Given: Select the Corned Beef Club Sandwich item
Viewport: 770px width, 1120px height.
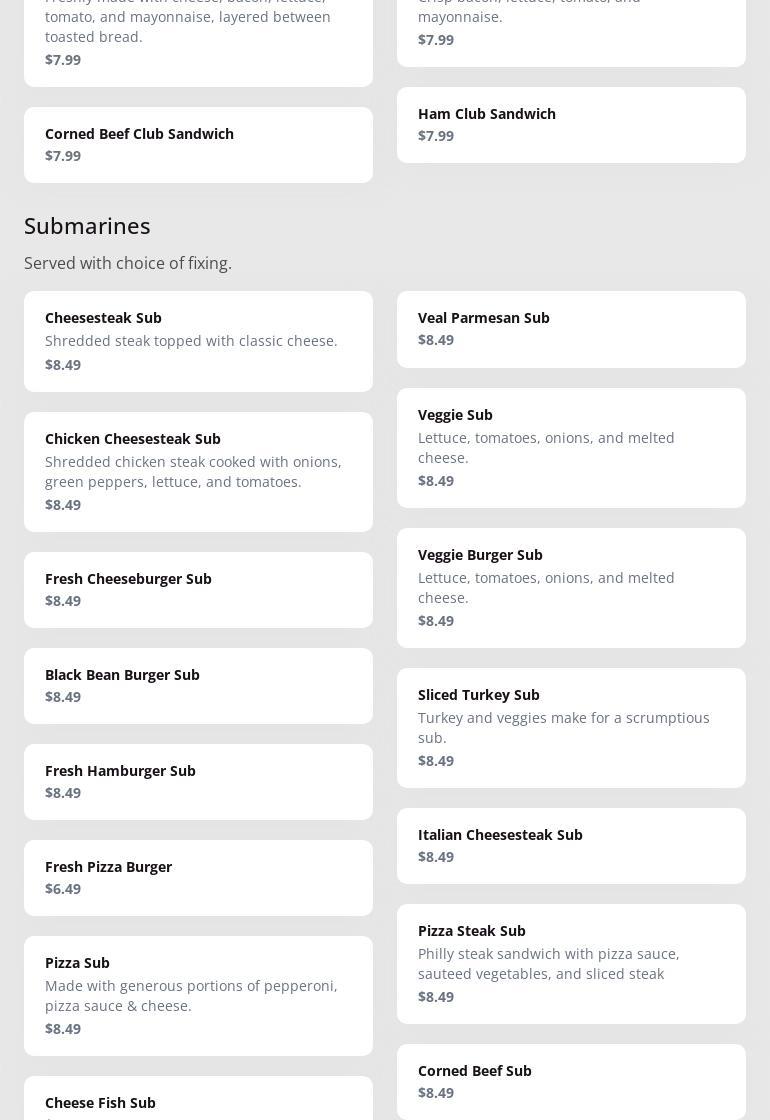Looking at the screenshot, I should point(198,145).
